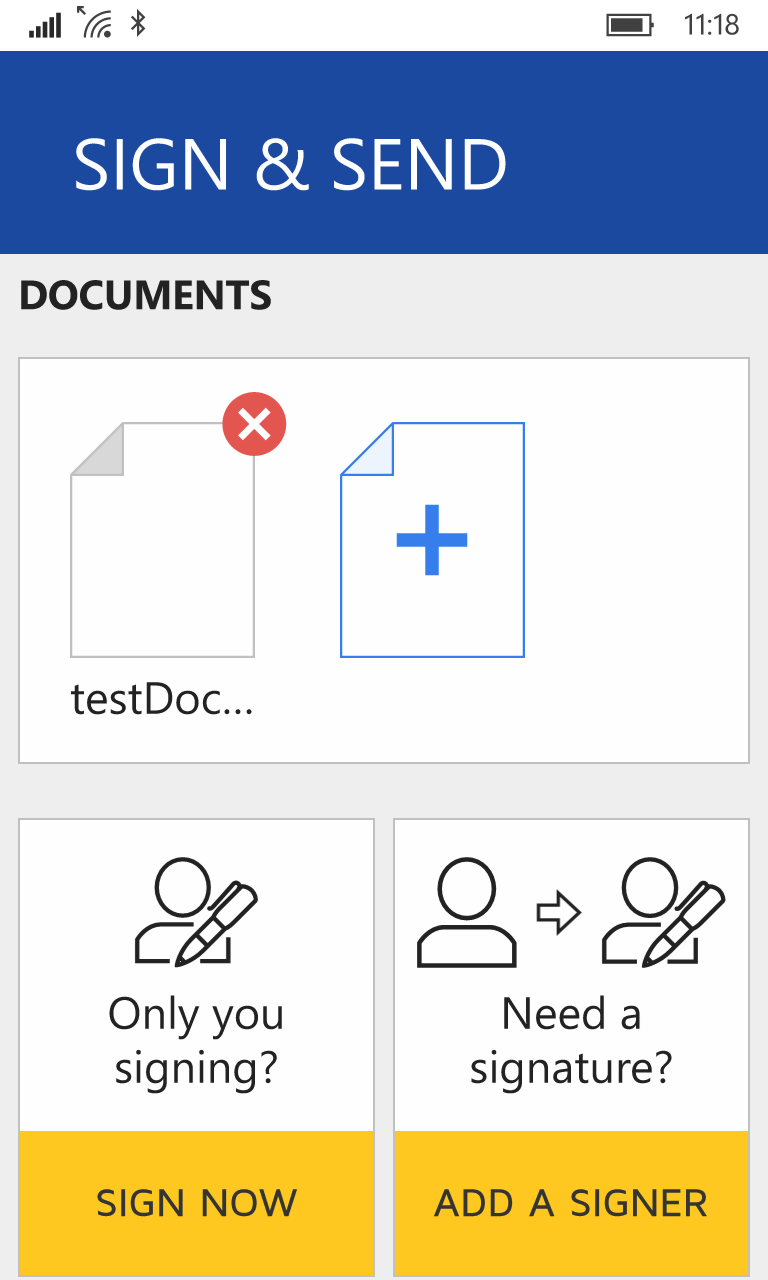The width and height of the screenshot is (768, 1280).
Task: Select the 'Need a signature?' text
Action: pyautogui.click(x=571, y=1041)
